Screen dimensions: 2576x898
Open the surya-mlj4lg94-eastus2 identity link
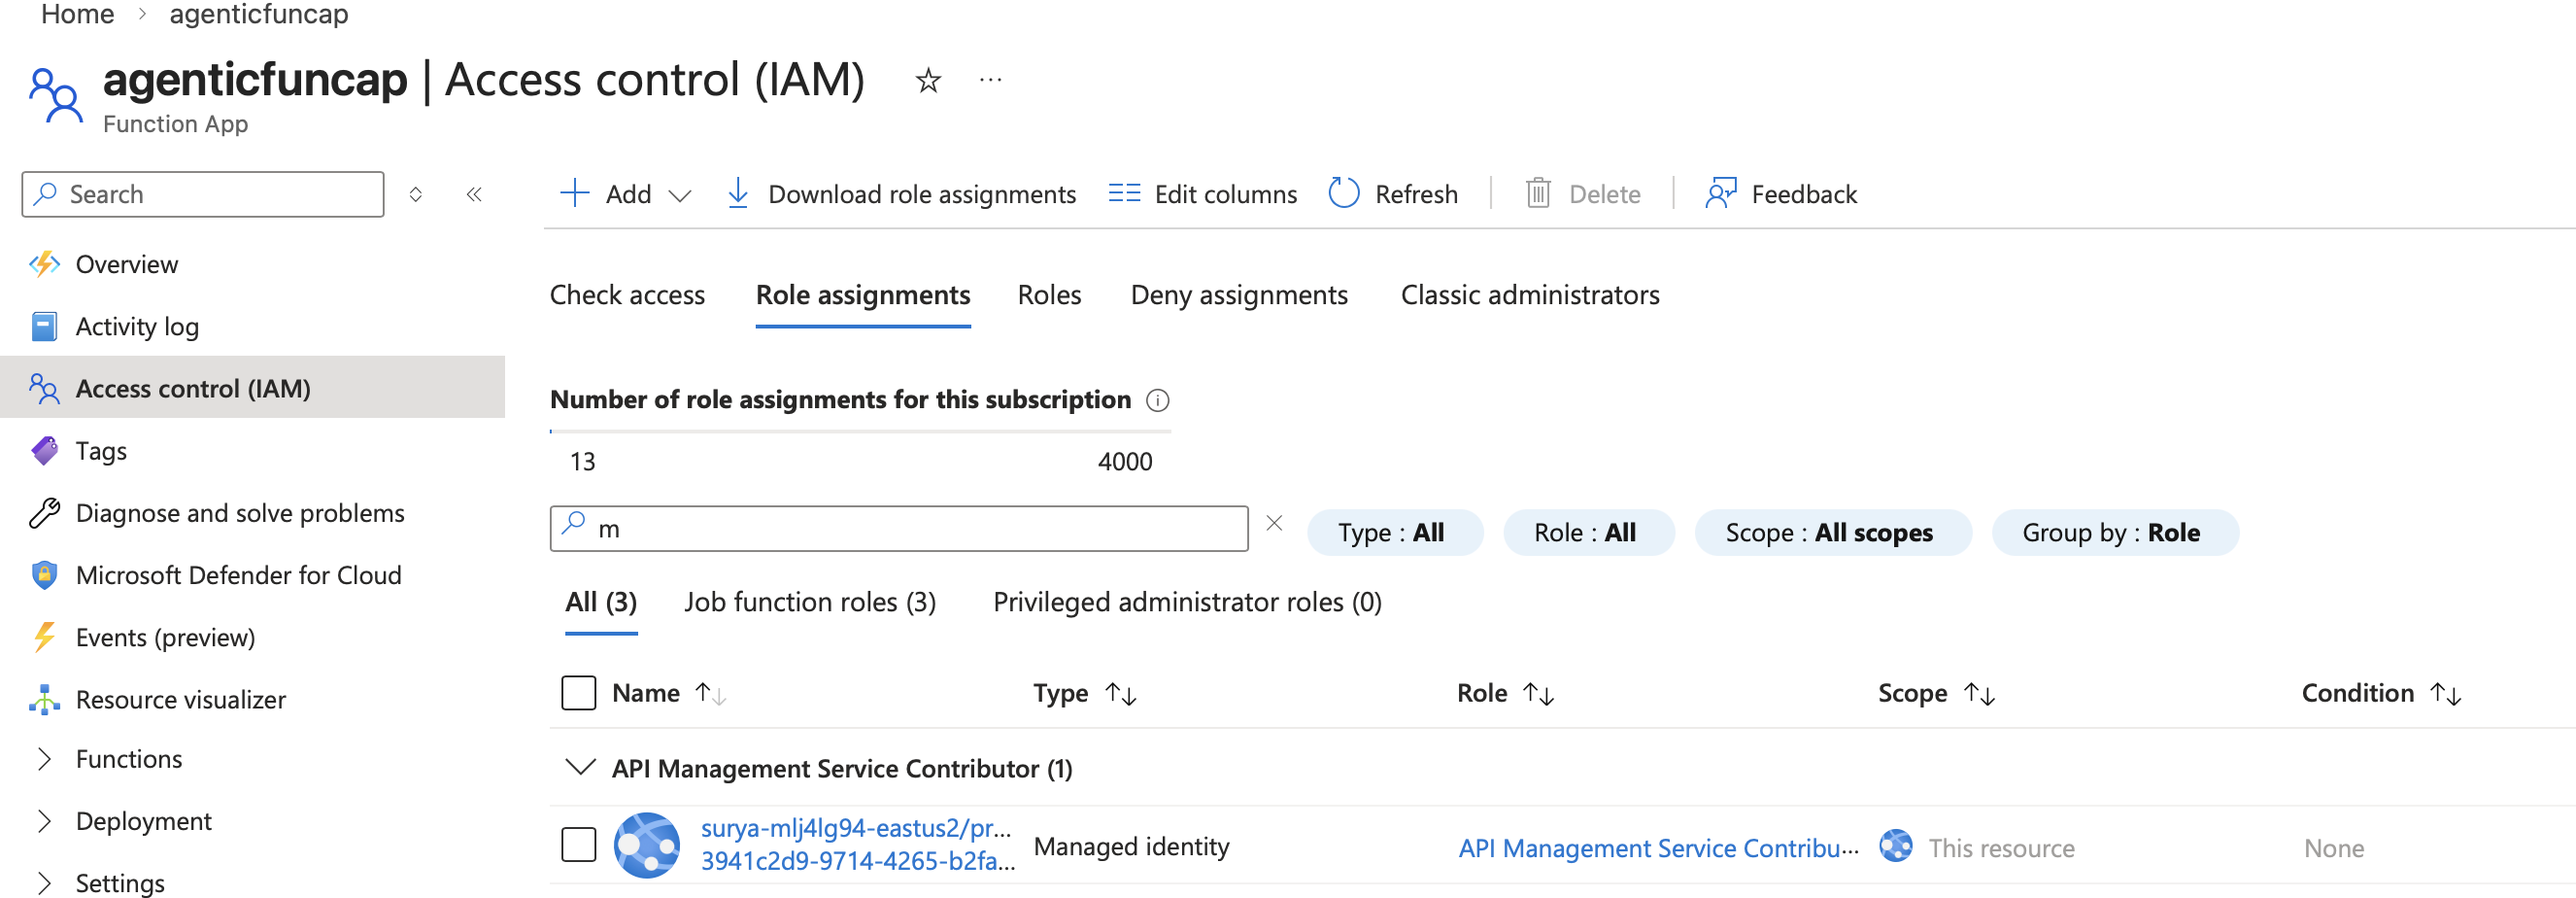point(855,828)
